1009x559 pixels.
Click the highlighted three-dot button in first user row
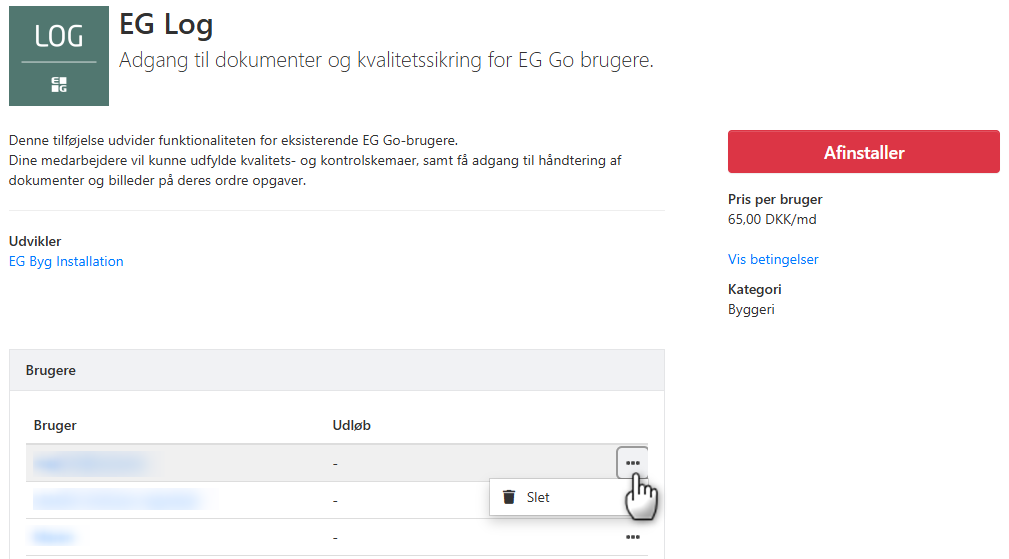tap(632, 463)
